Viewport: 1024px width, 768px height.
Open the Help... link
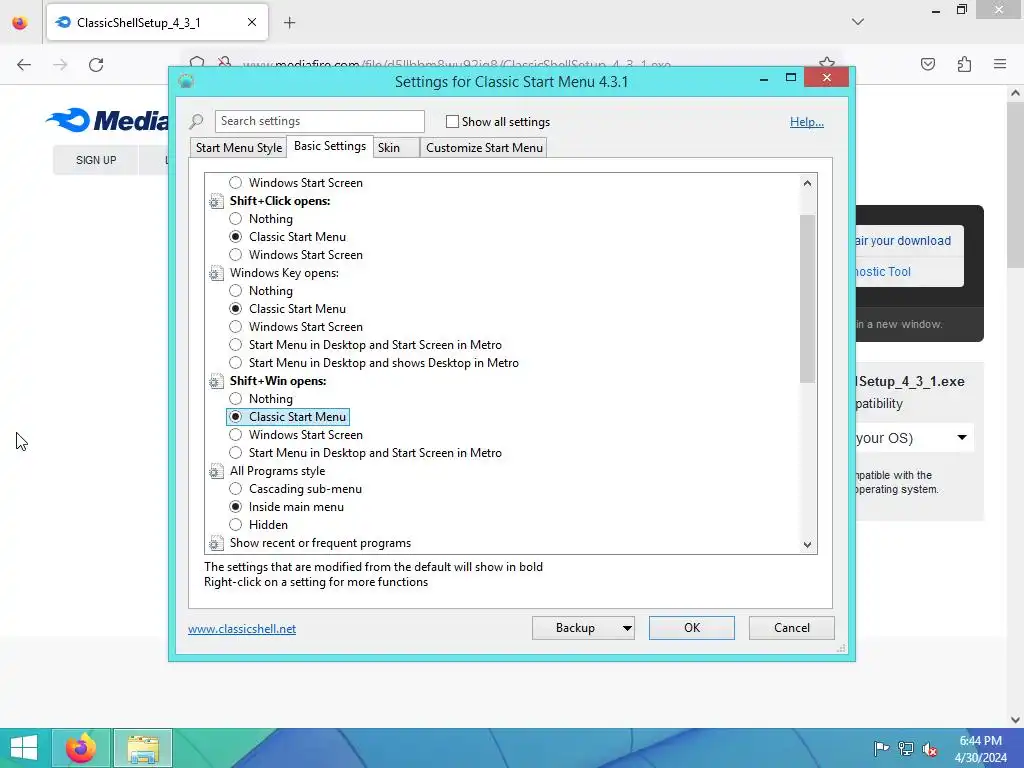(807, 122)
